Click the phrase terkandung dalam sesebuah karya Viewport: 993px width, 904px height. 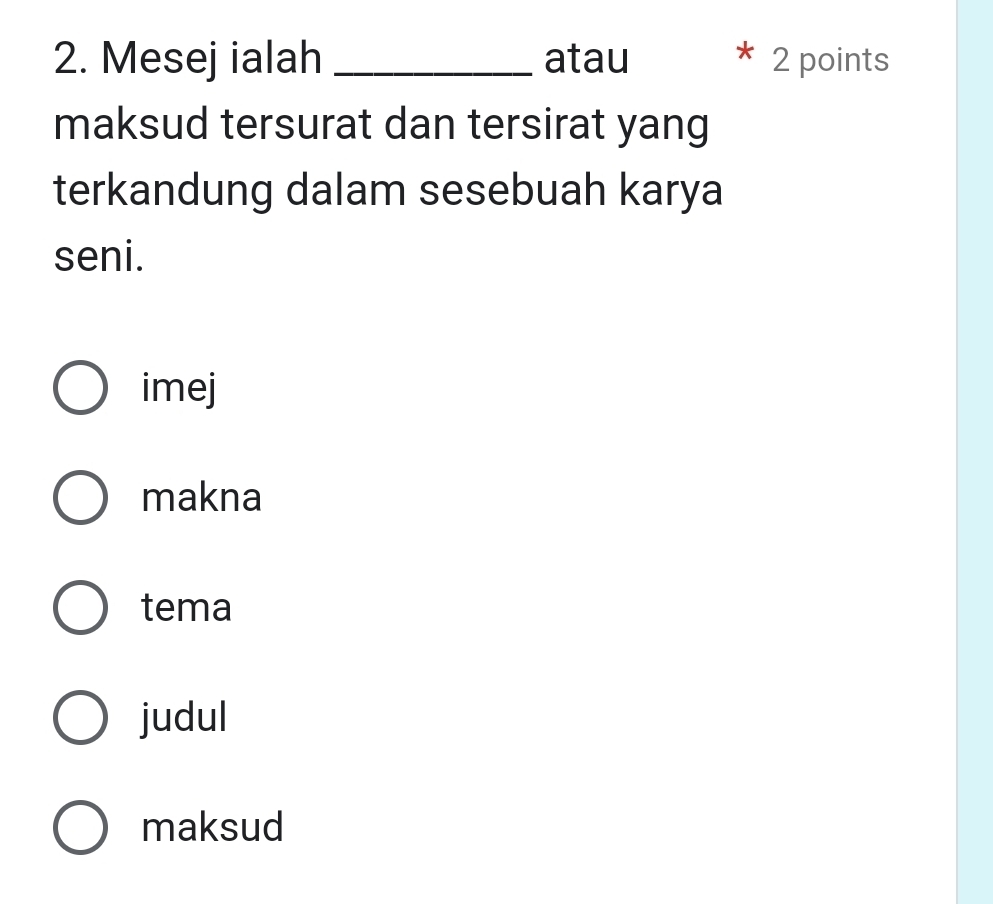point(388,191)
